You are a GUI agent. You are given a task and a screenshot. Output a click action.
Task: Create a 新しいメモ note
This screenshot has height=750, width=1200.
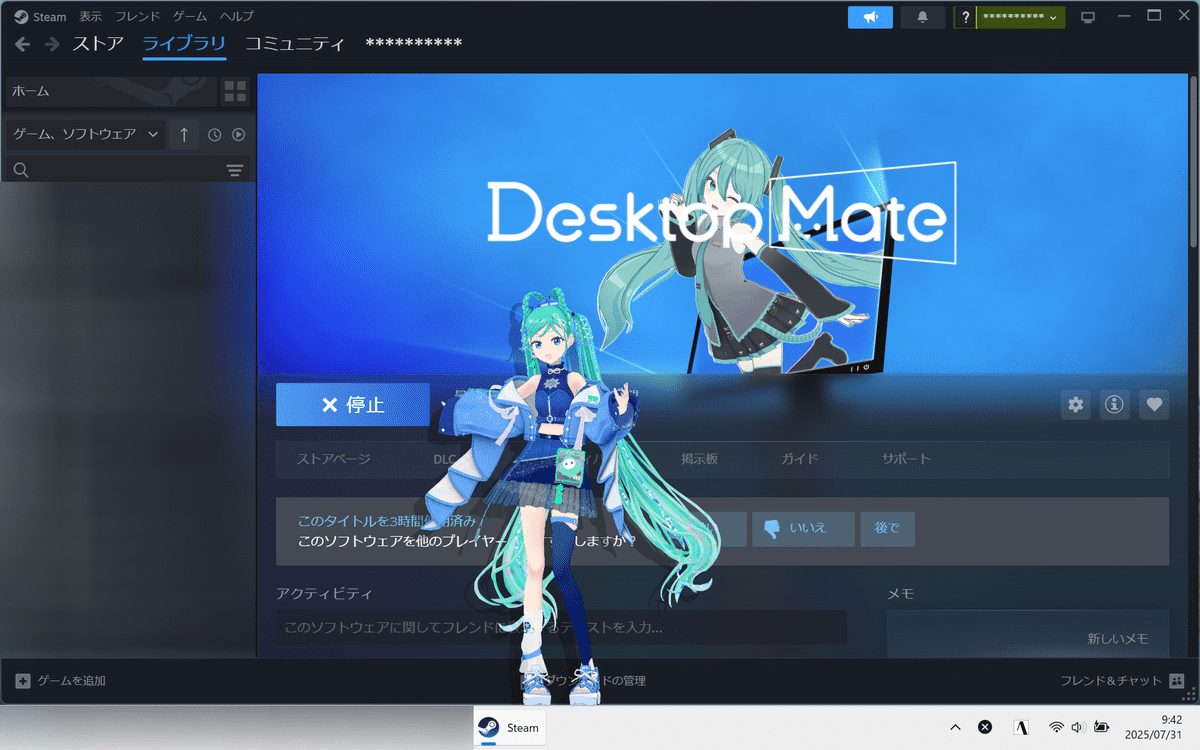[1118, 638]
